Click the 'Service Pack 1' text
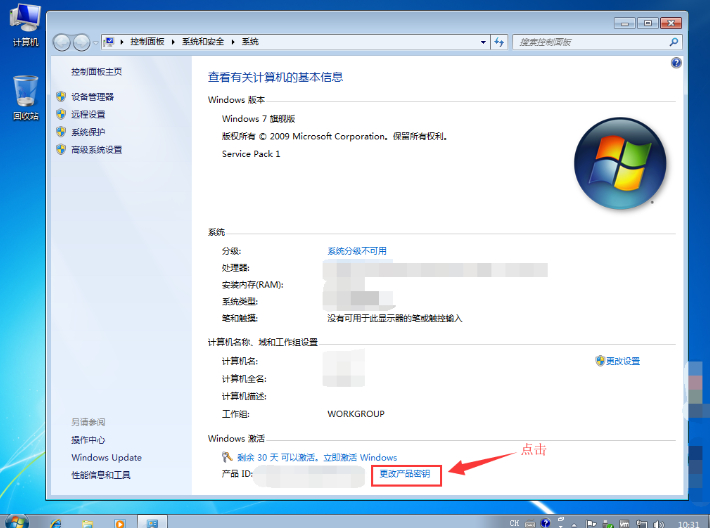 tap(251, 154)
